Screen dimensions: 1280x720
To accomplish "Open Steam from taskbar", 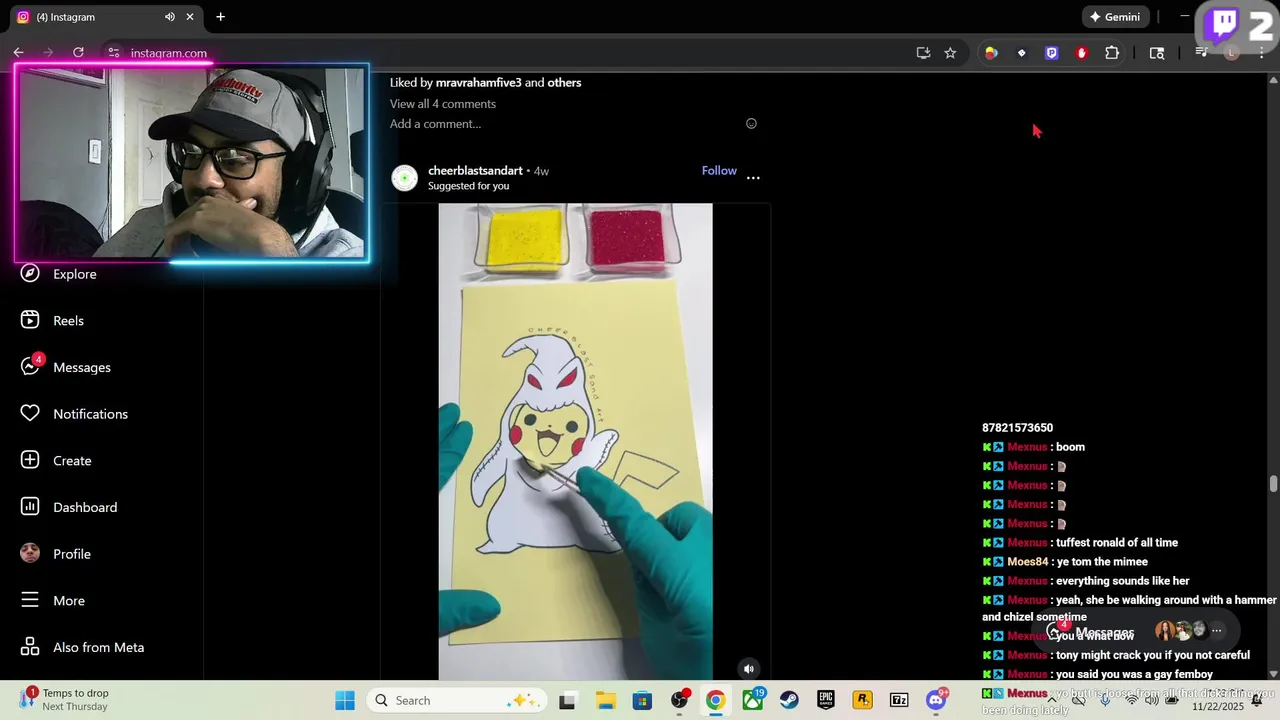I will [789, 700].
